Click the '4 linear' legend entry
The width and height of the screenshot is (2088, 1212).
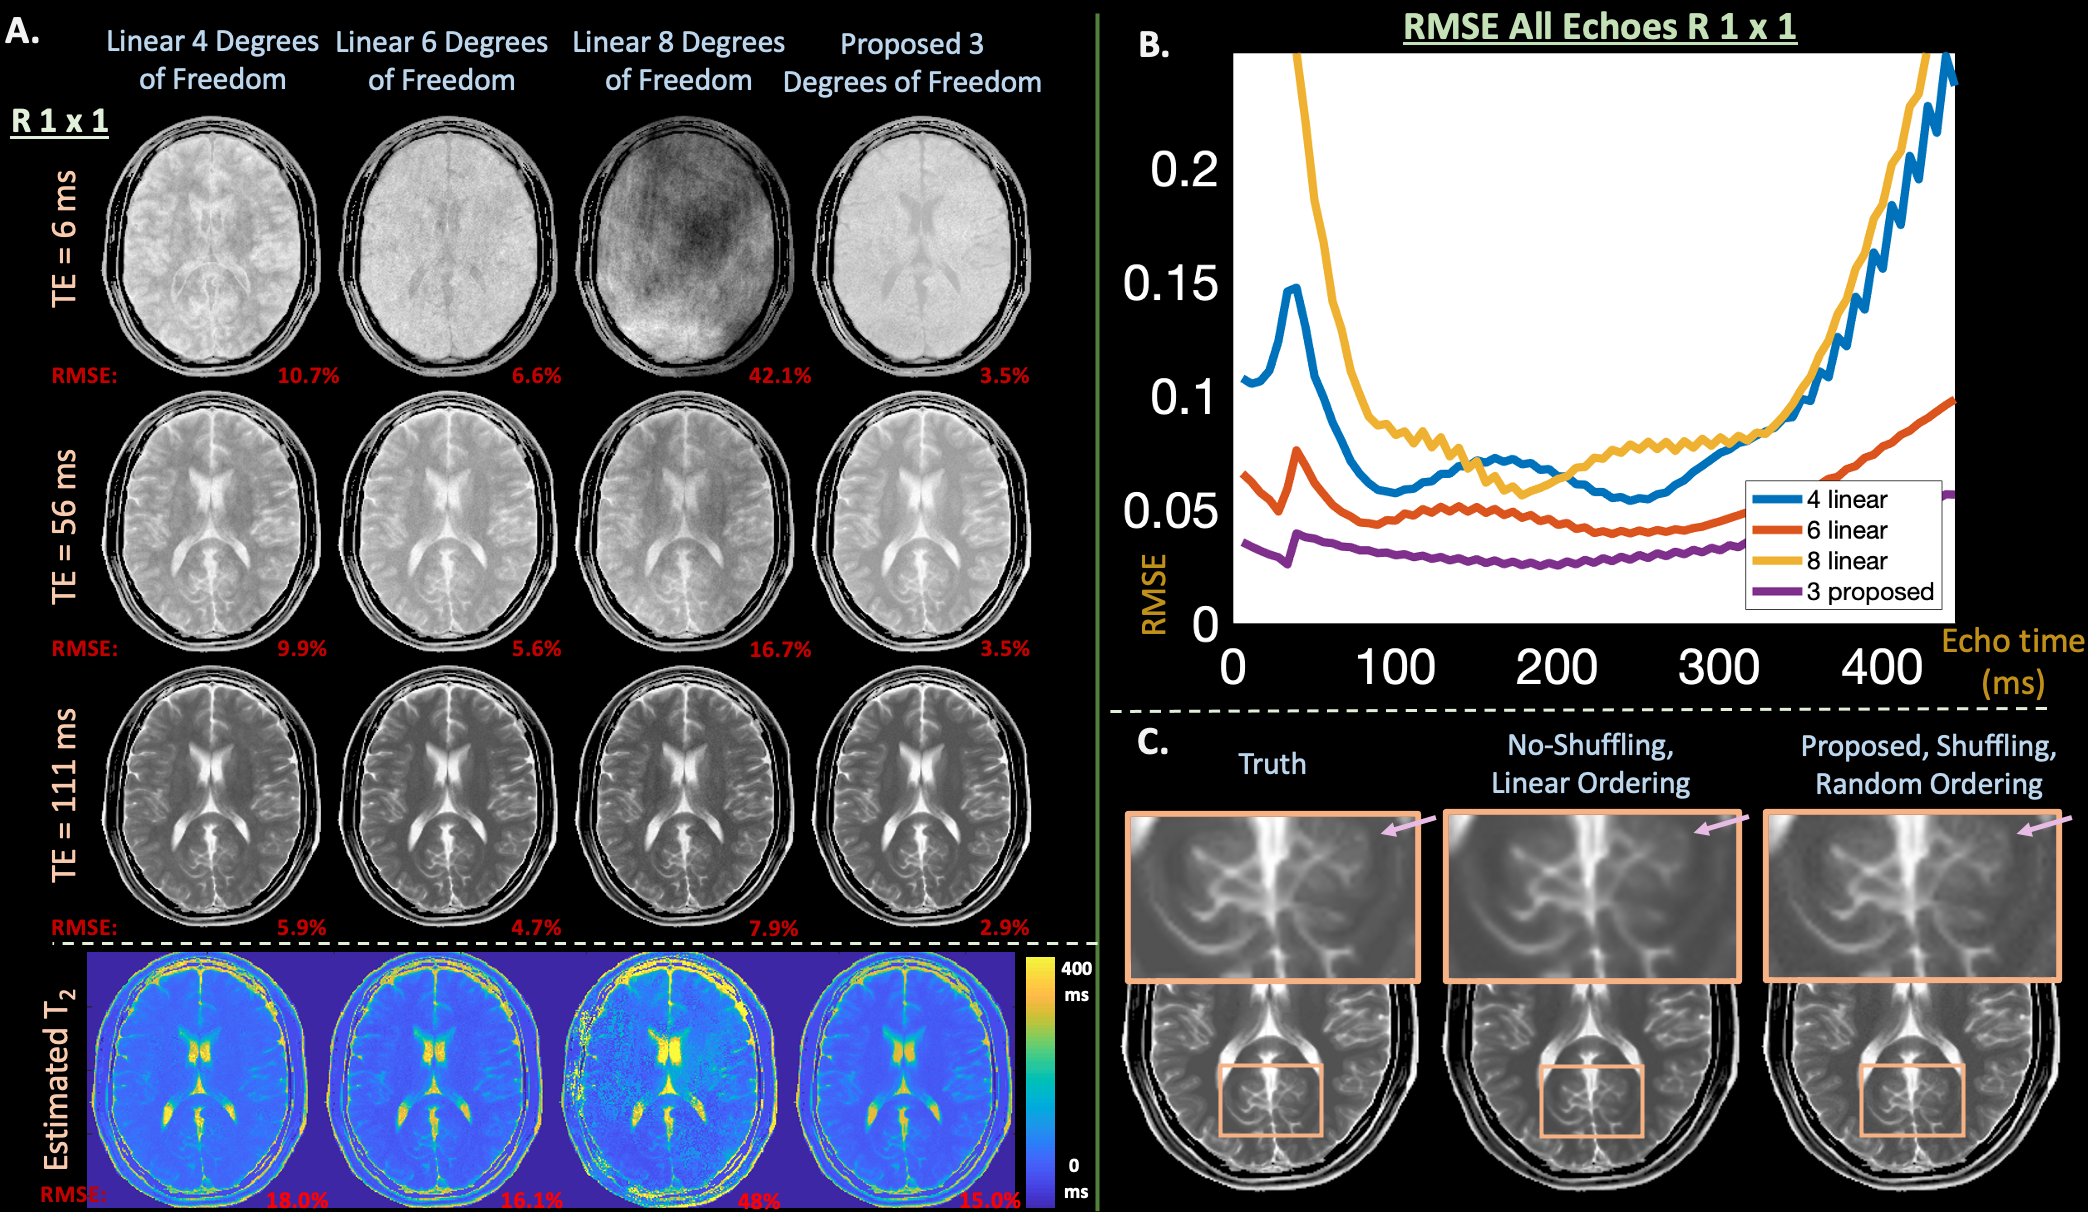click(x=1845, y=499)
